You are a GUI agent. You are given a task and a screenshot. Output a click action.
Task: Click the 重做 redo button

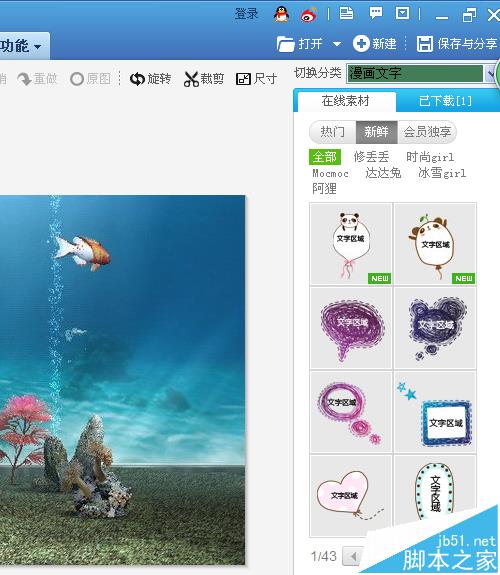(x=38, y=78)
